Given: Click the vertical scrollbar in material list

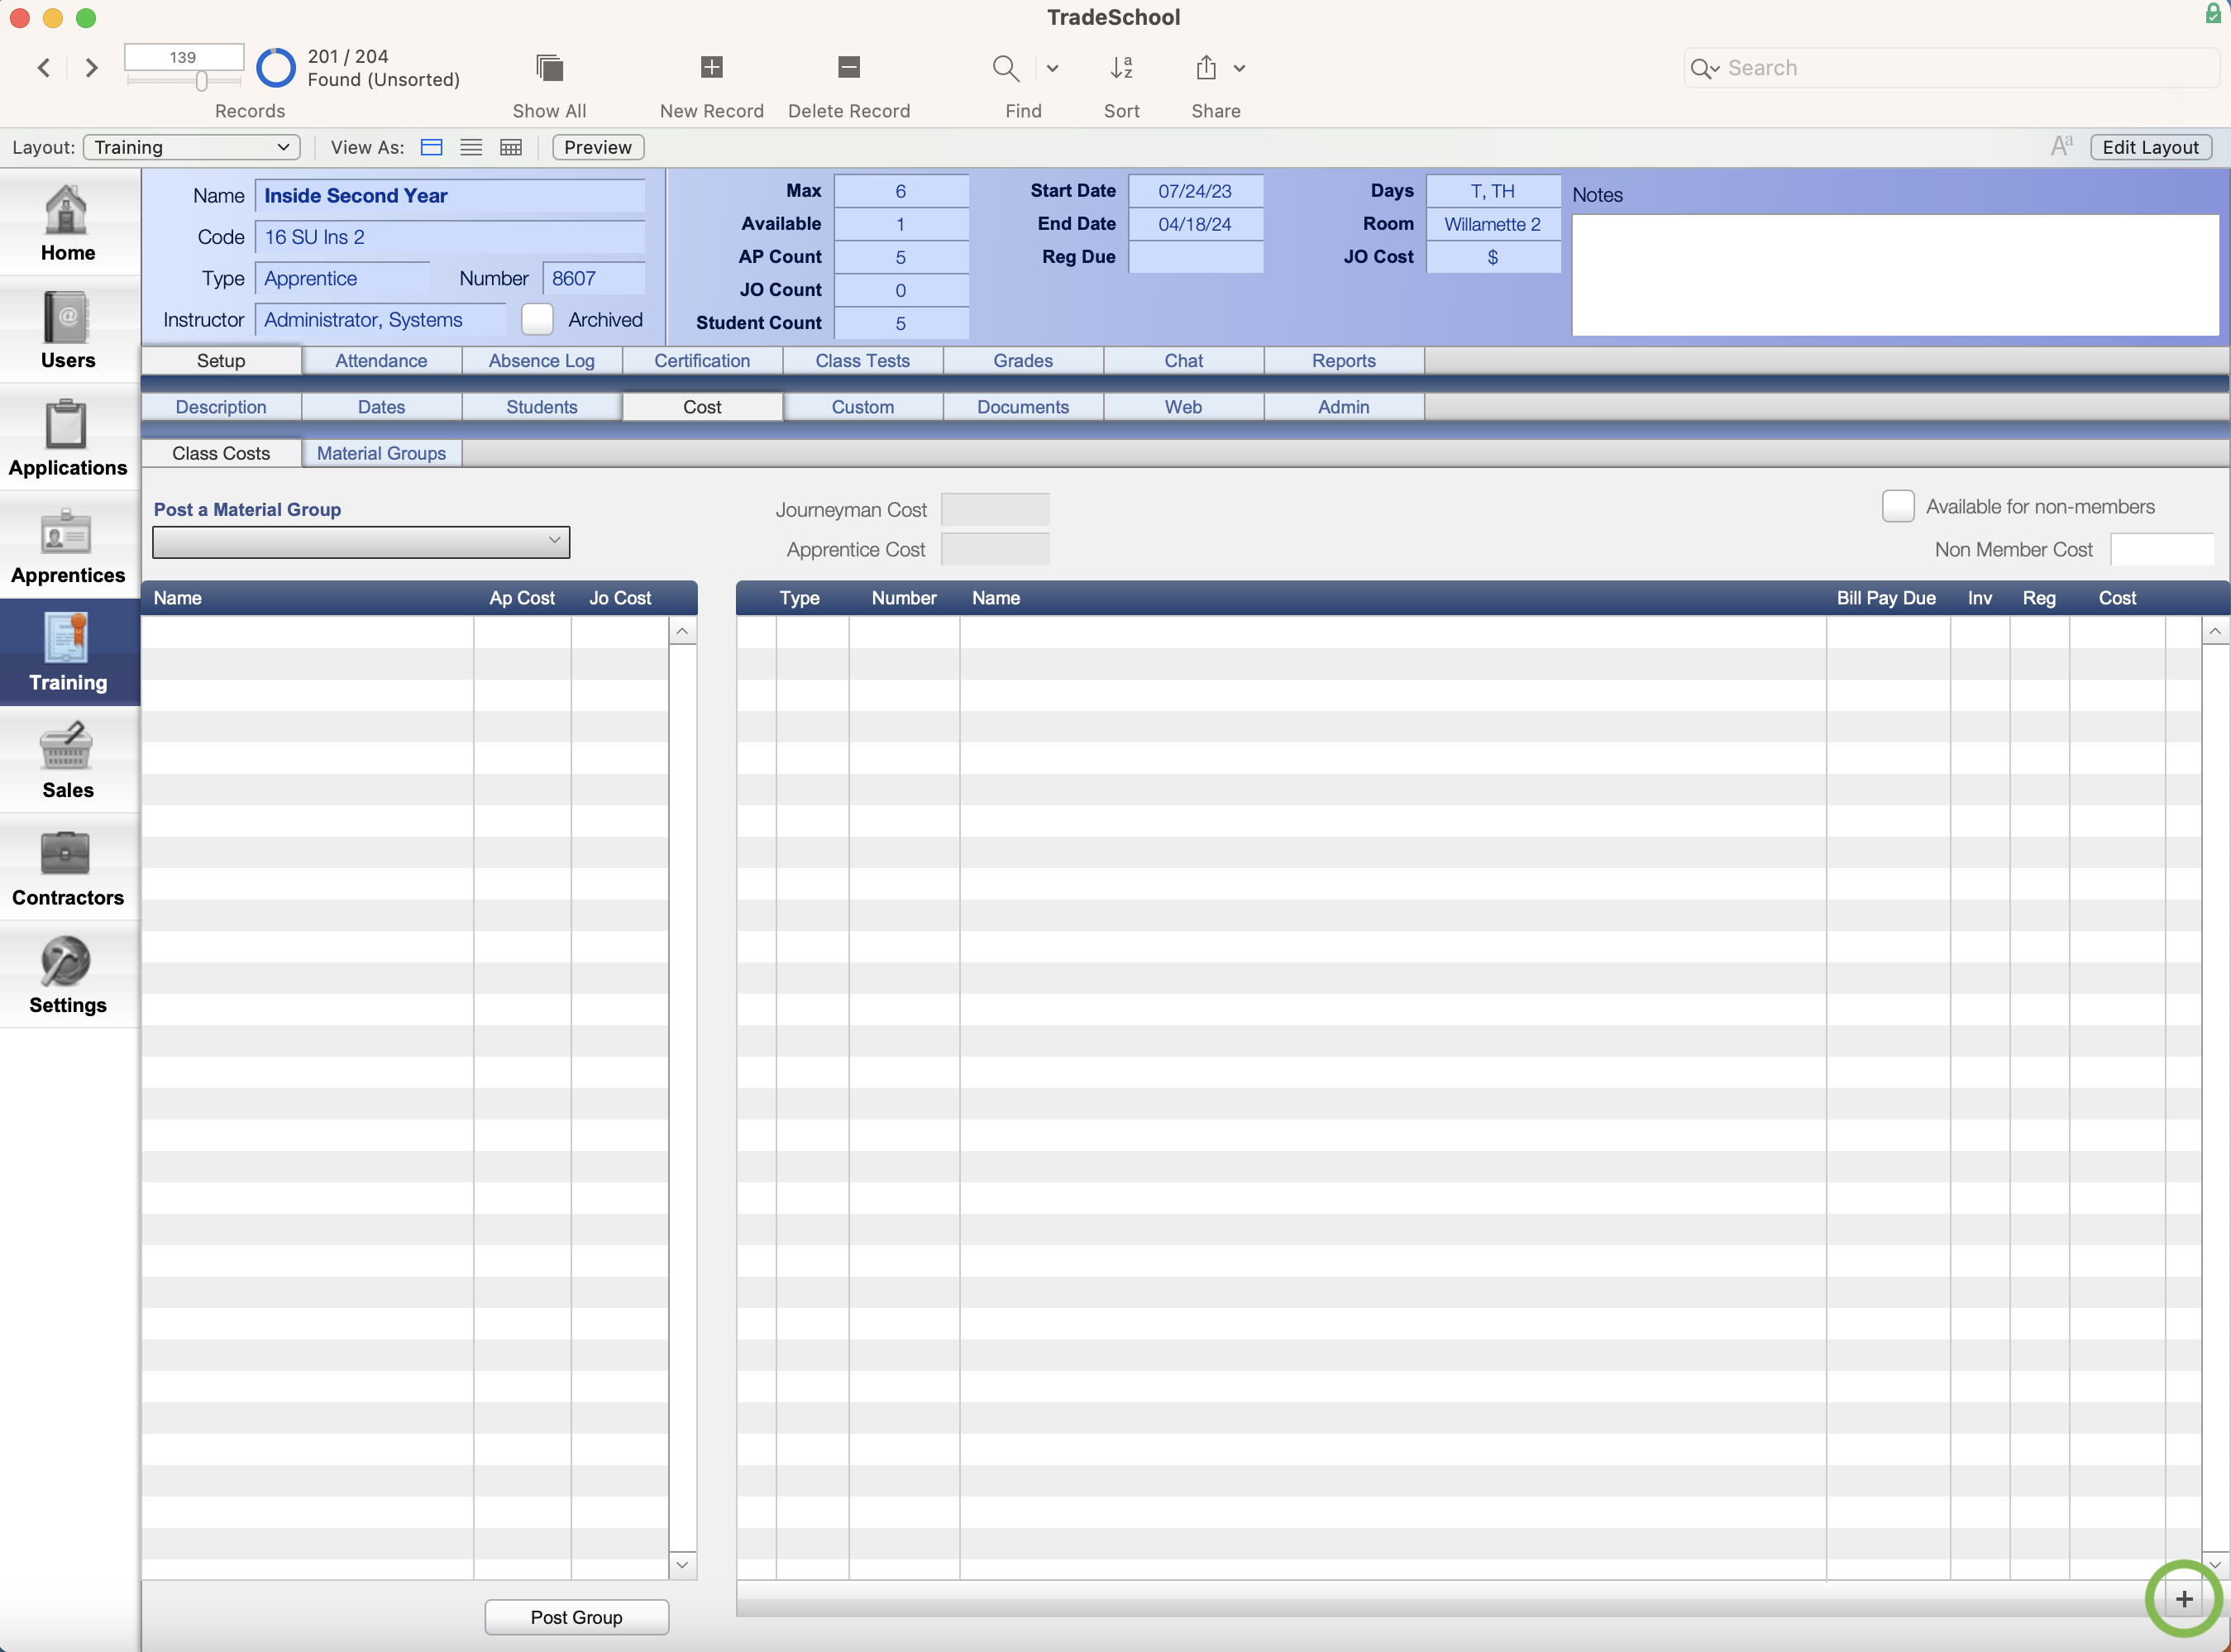Looking at the screenshot, I should point(2217,1093).
